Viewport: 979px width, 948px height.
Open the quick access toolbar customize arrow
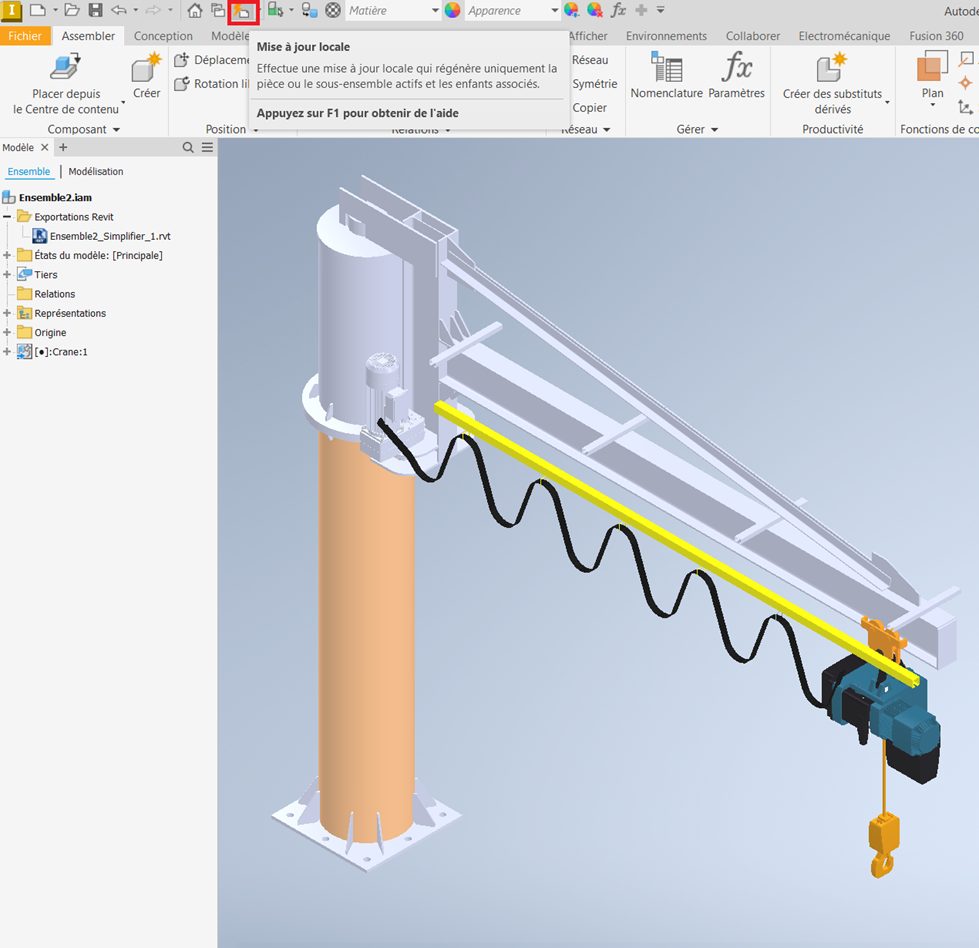(x=661, y=10)
